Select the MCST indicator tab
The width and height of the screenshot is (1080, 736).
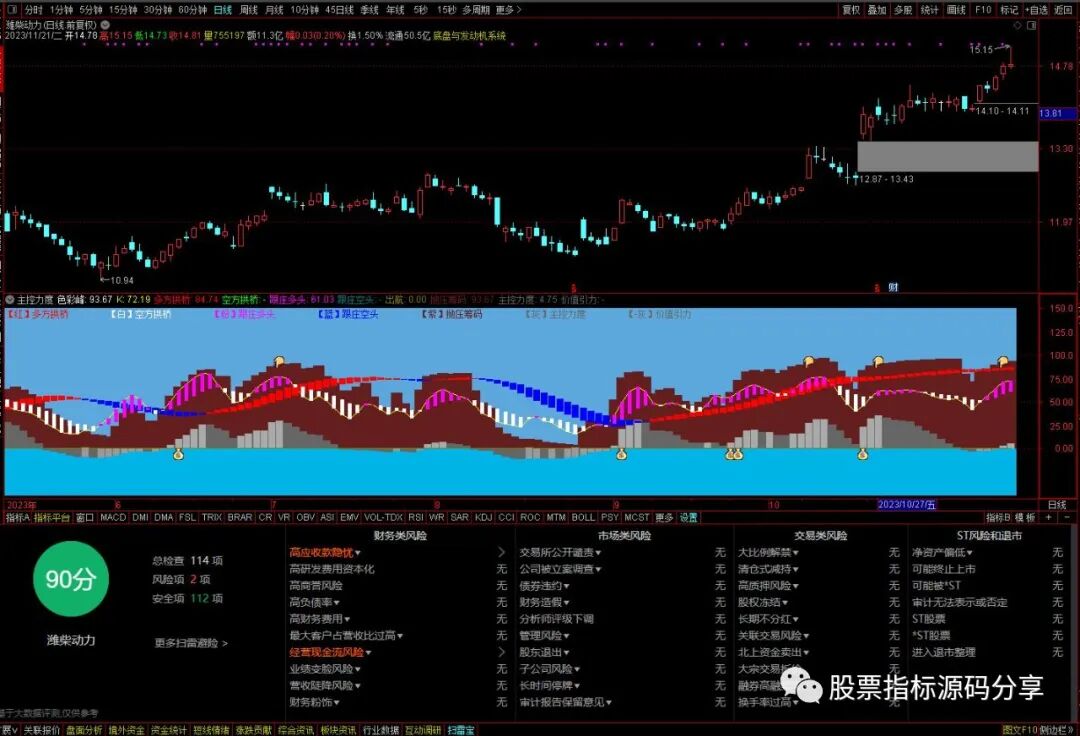click(x=636, y=517)
